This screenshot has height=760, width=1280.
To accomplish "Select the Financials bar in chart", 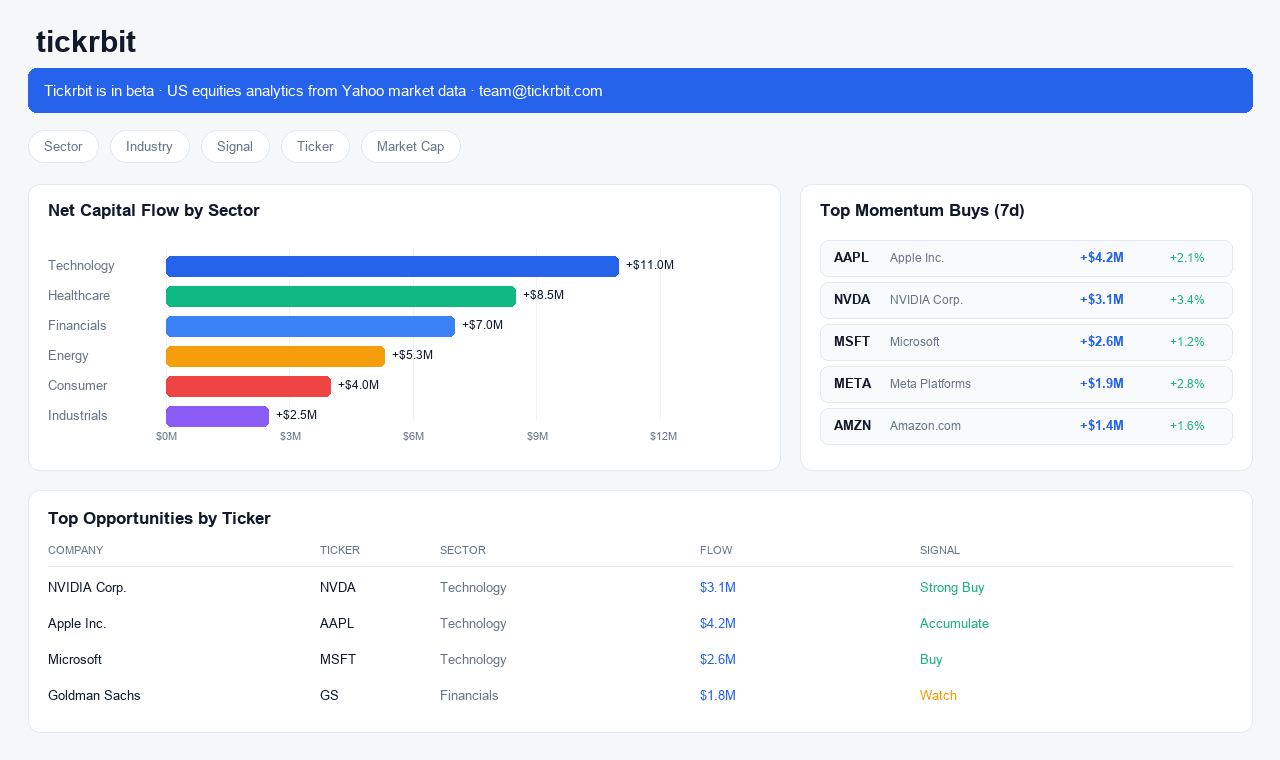I will coord(310,326).
